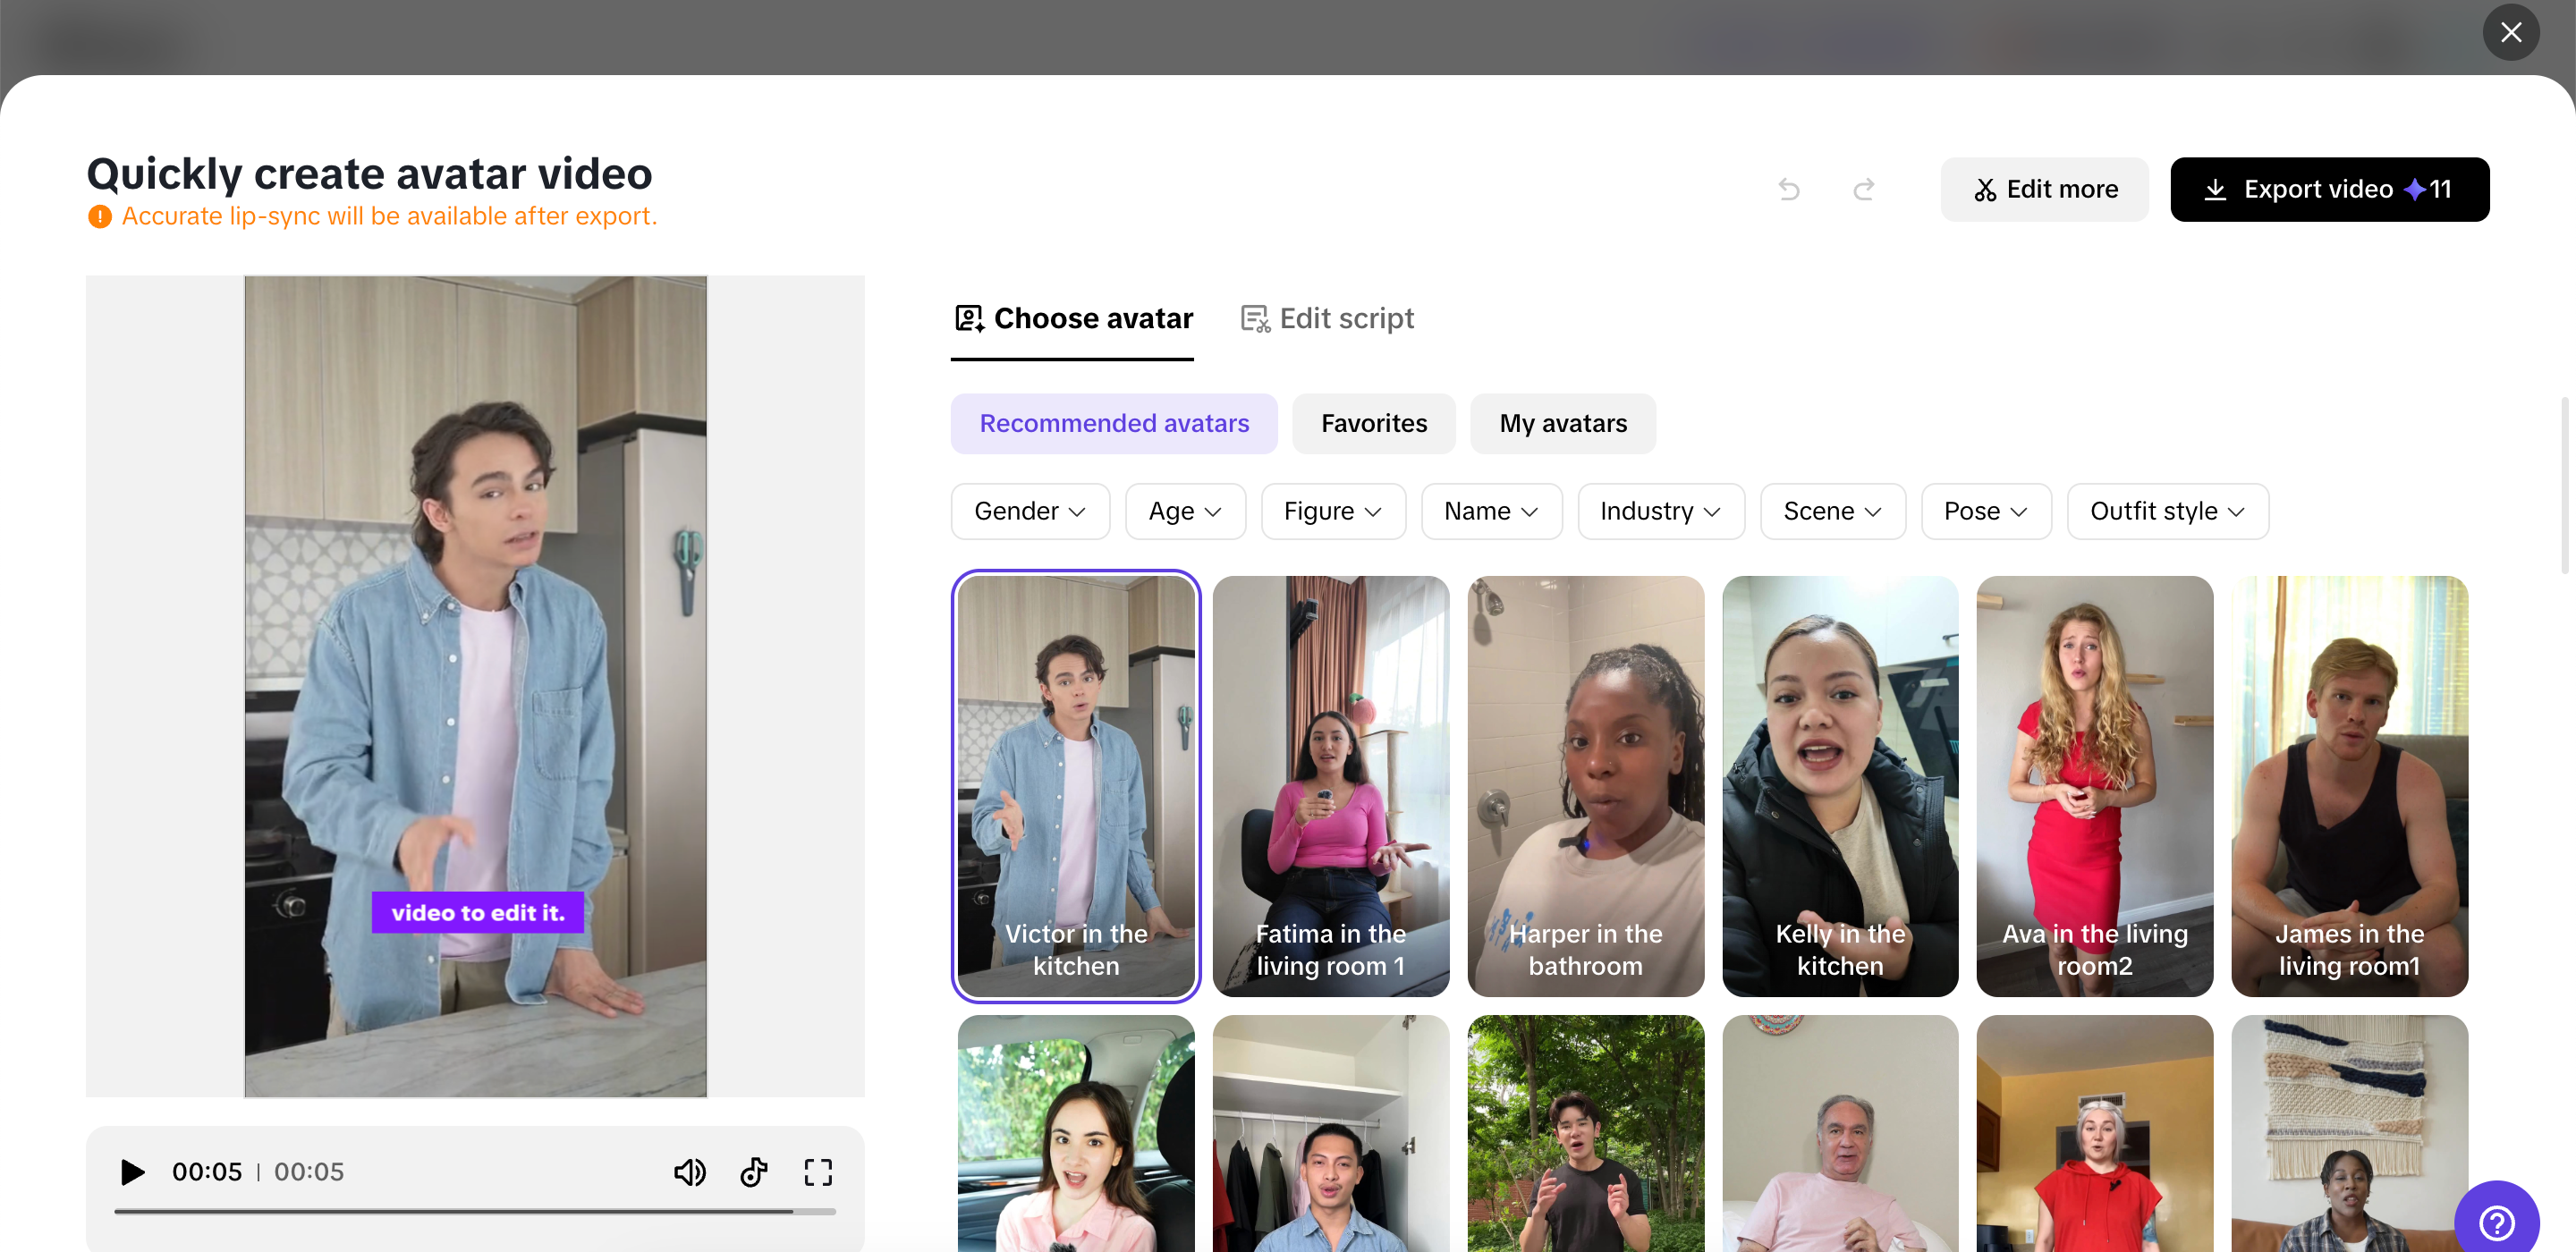This screenshot has height=1252, width=2576.
Task: Select the Fatima in the living room avatar
Action: [1330, 787]
